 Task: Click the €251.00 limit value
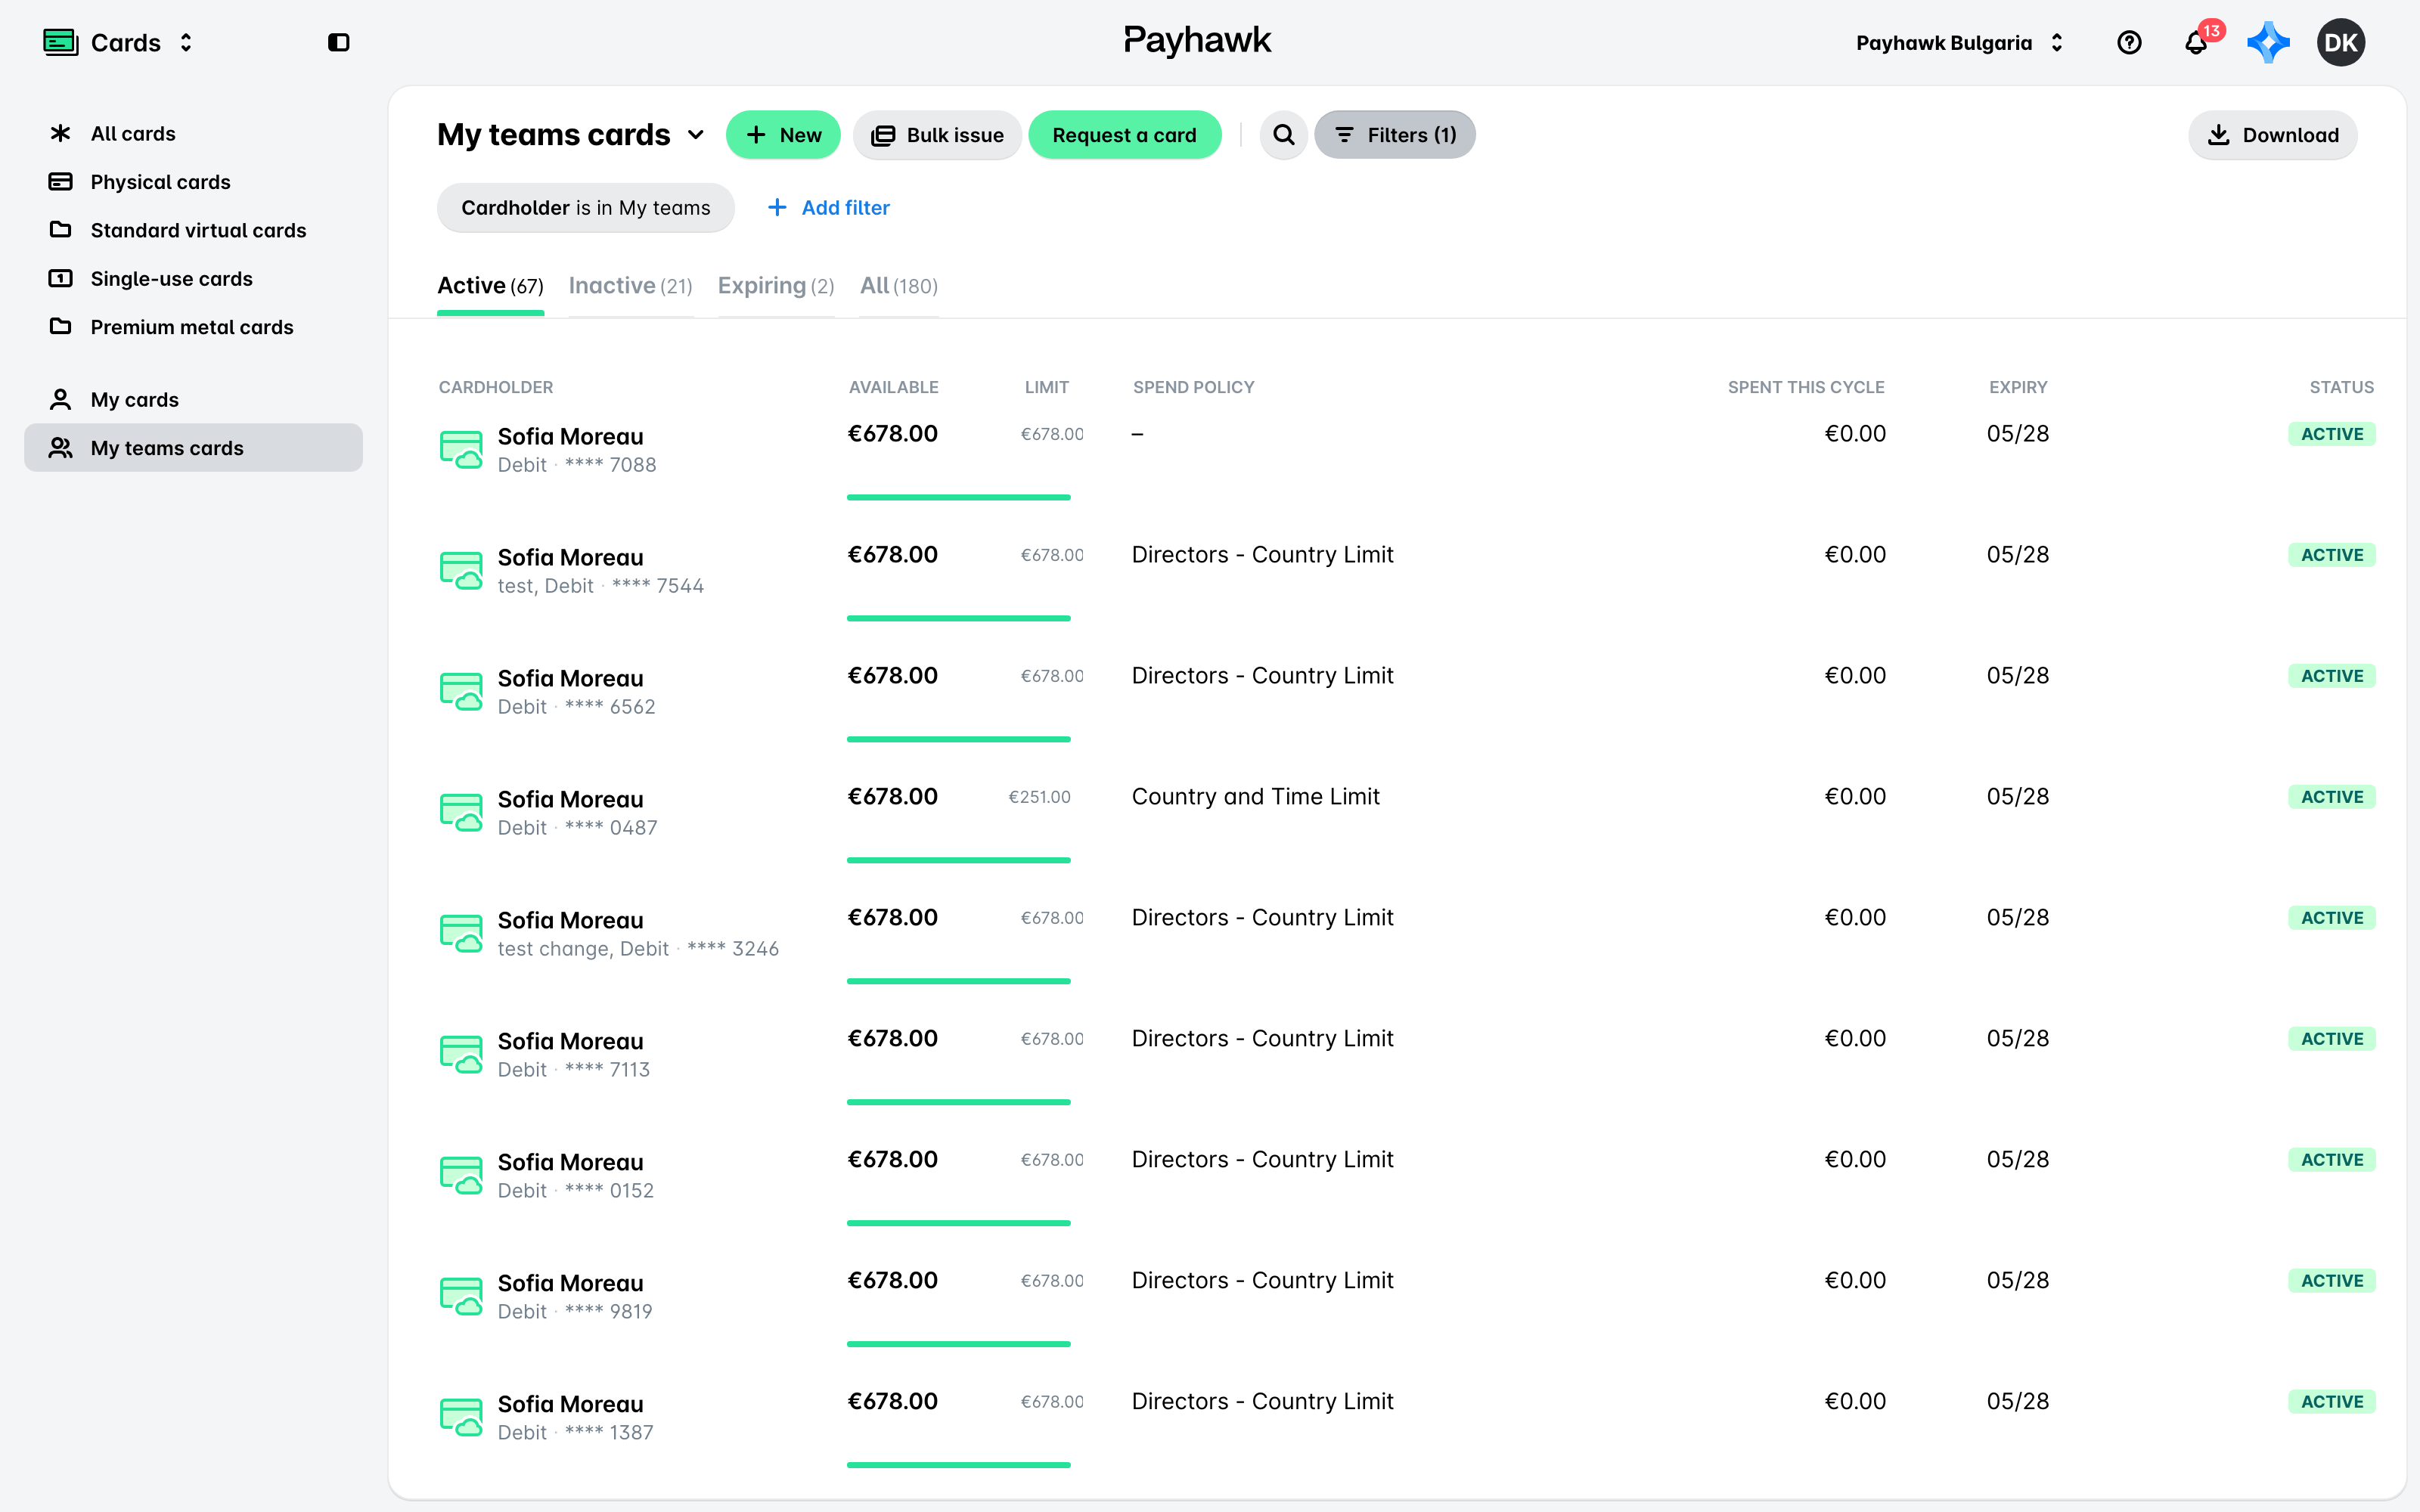pos(1039,797)
